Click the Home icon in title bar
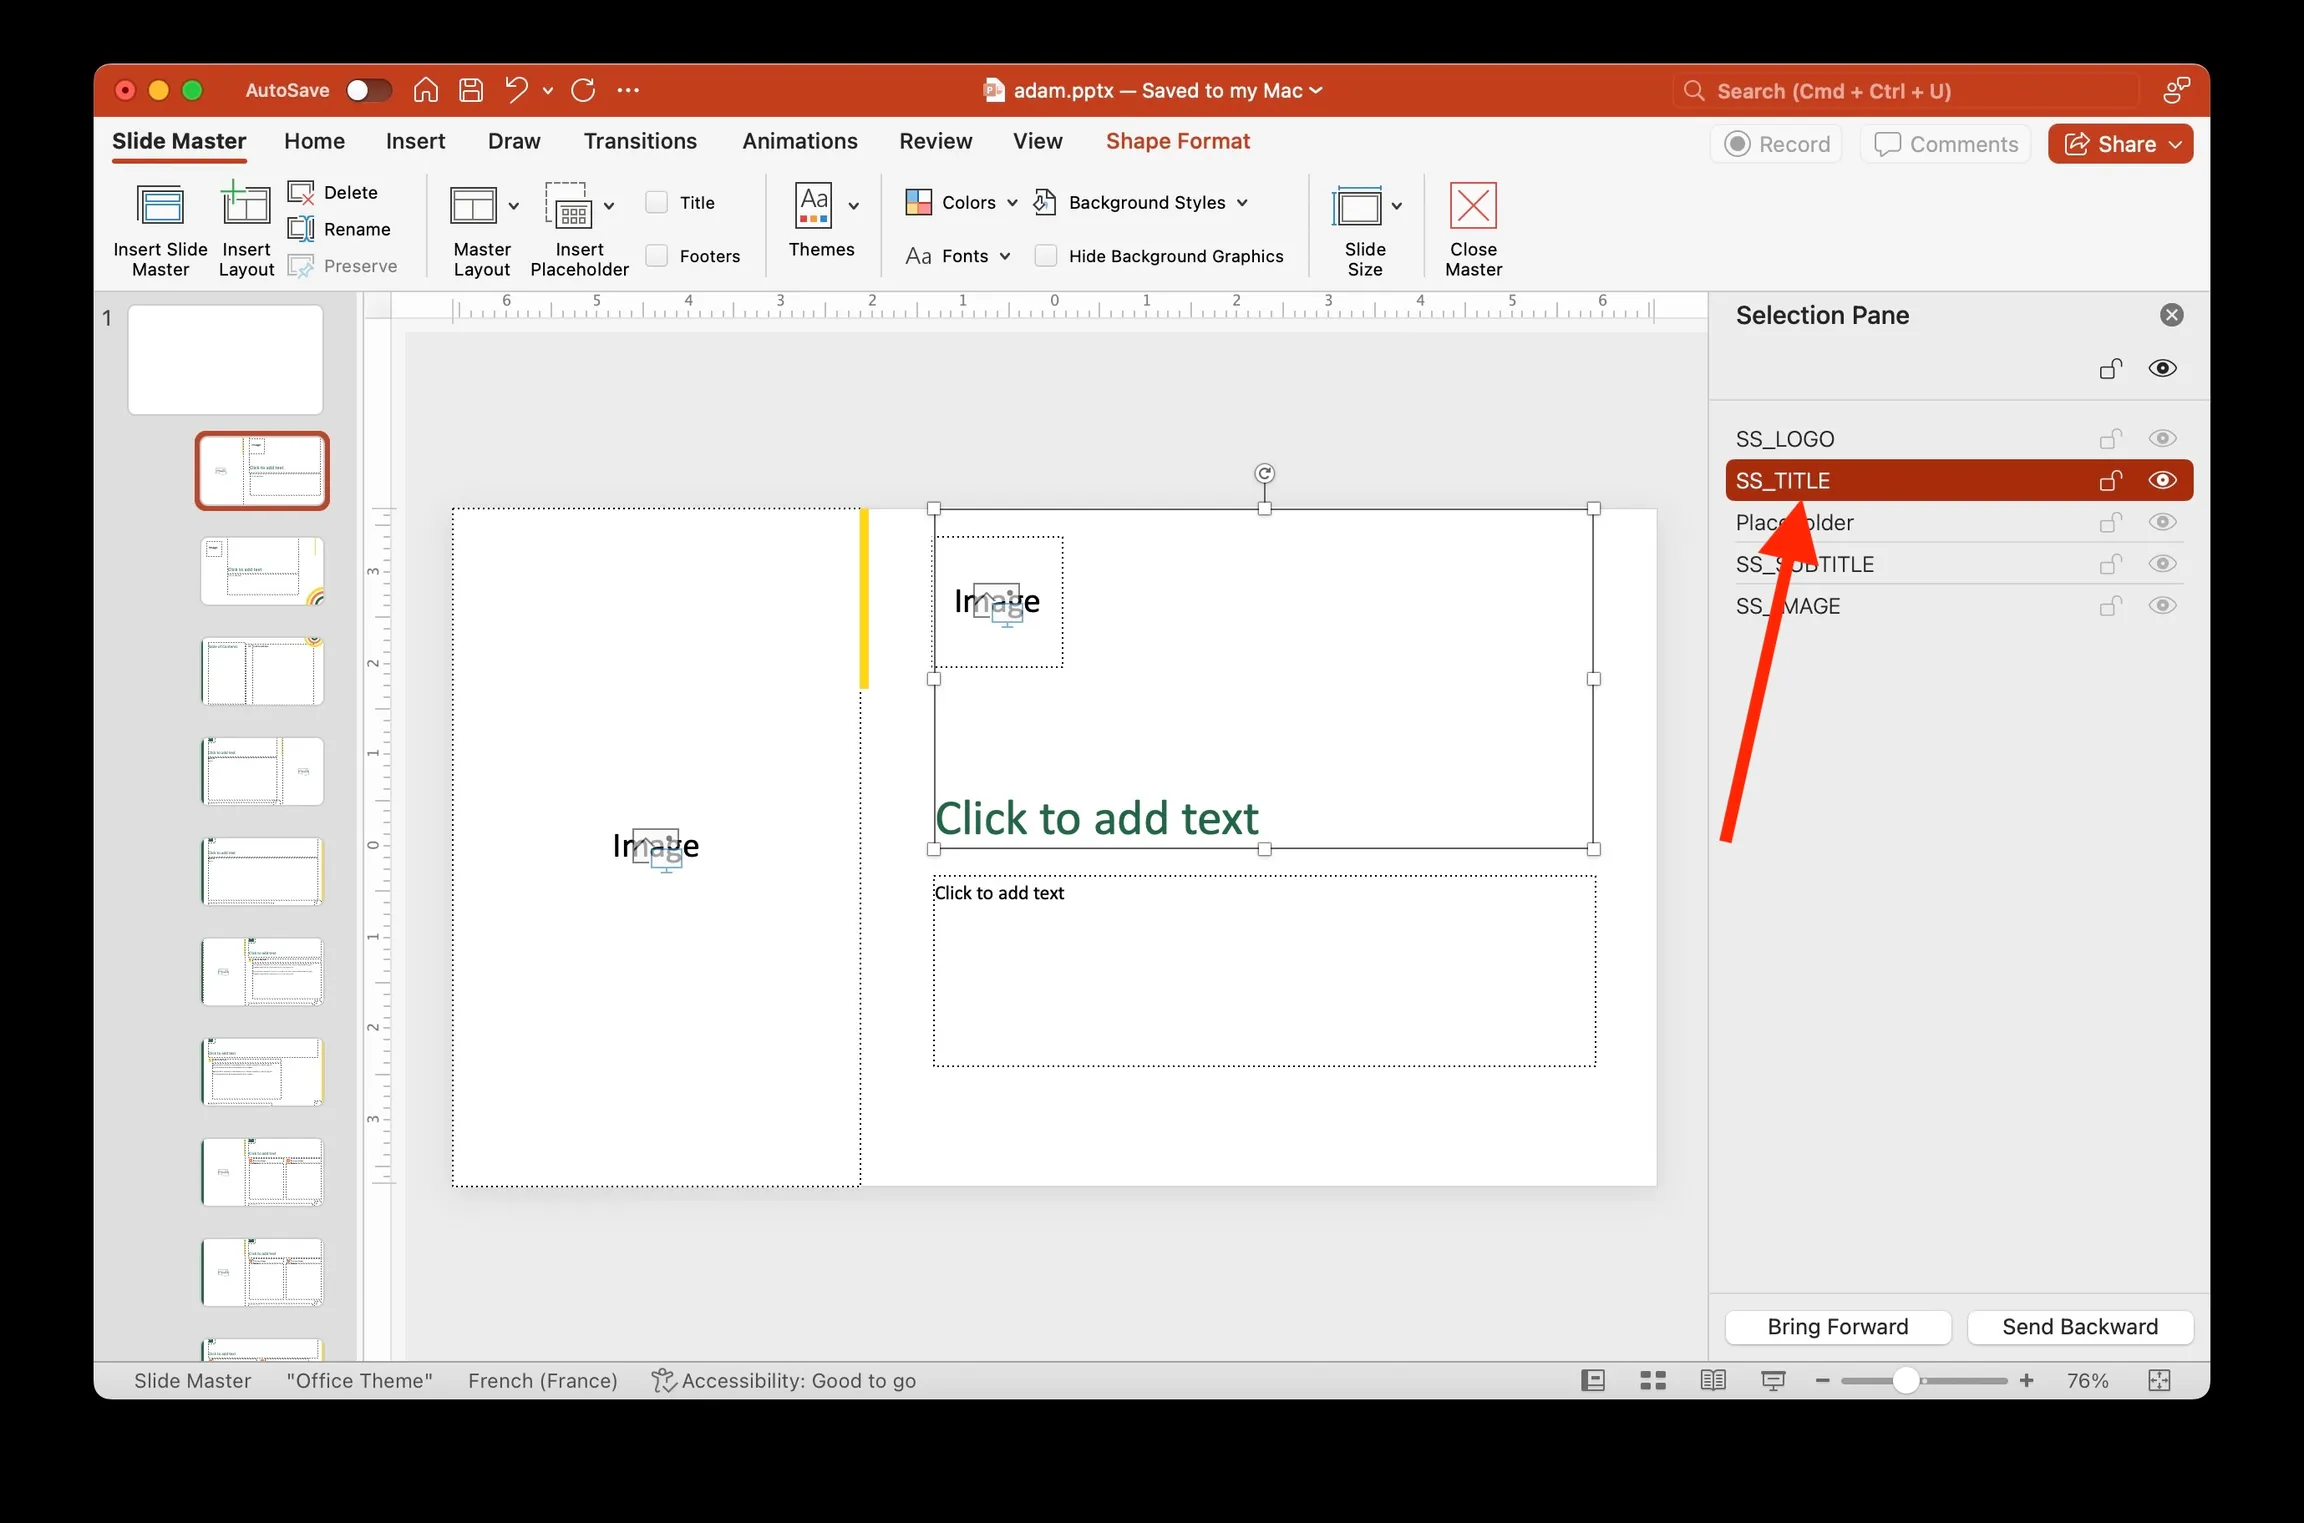Screen dimensions: 2304x1523 tap(426, 90)
